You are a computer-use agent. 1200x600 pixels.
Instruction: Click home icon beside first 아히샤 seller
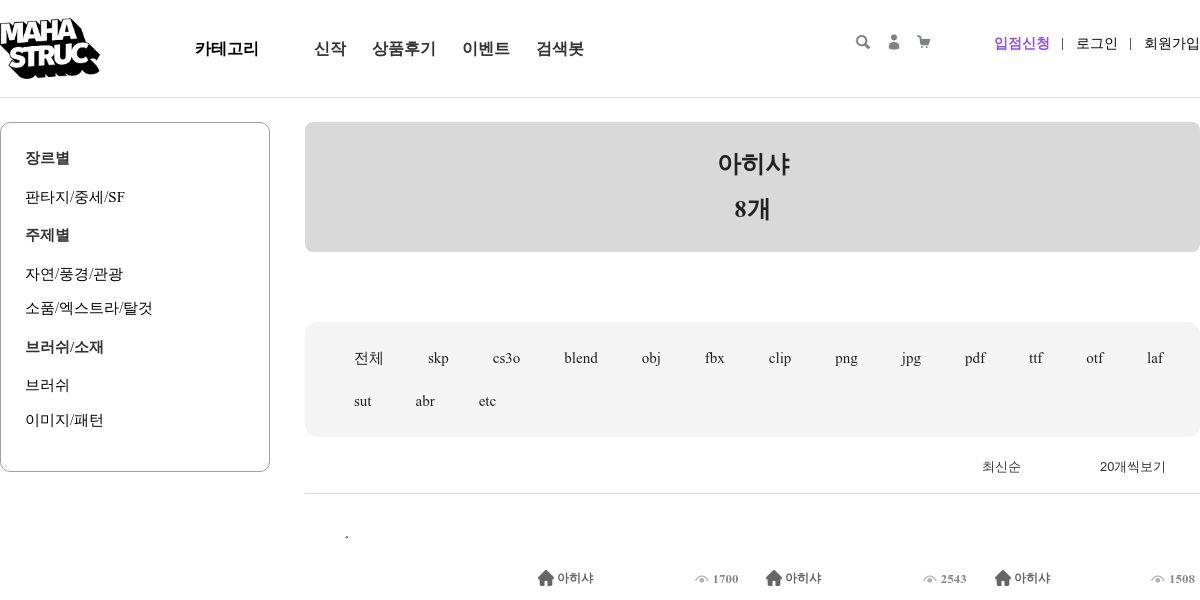point(546,578)
